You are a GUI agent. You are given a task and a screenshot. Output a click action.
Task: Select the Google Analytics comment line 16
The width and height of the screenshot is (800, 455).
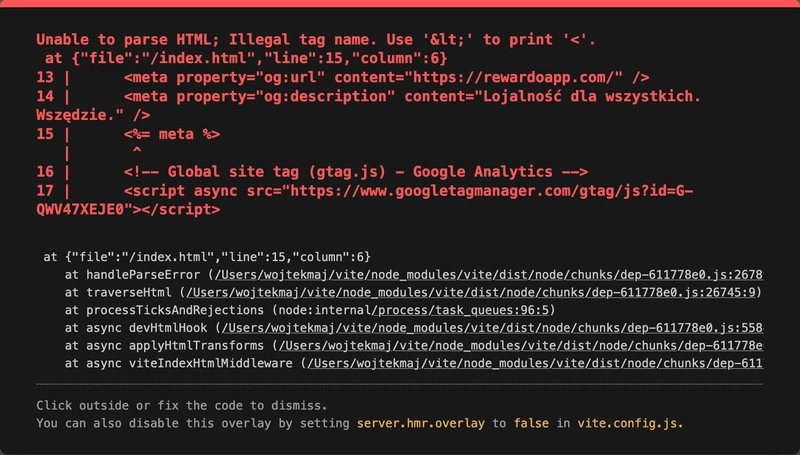312,172
